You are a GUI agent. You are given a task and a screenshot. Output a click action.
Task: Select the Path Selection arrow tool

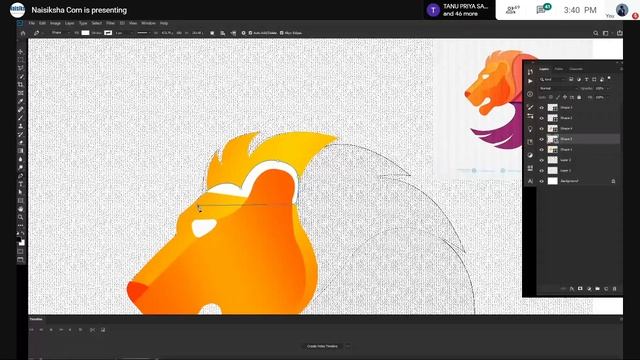20,192
